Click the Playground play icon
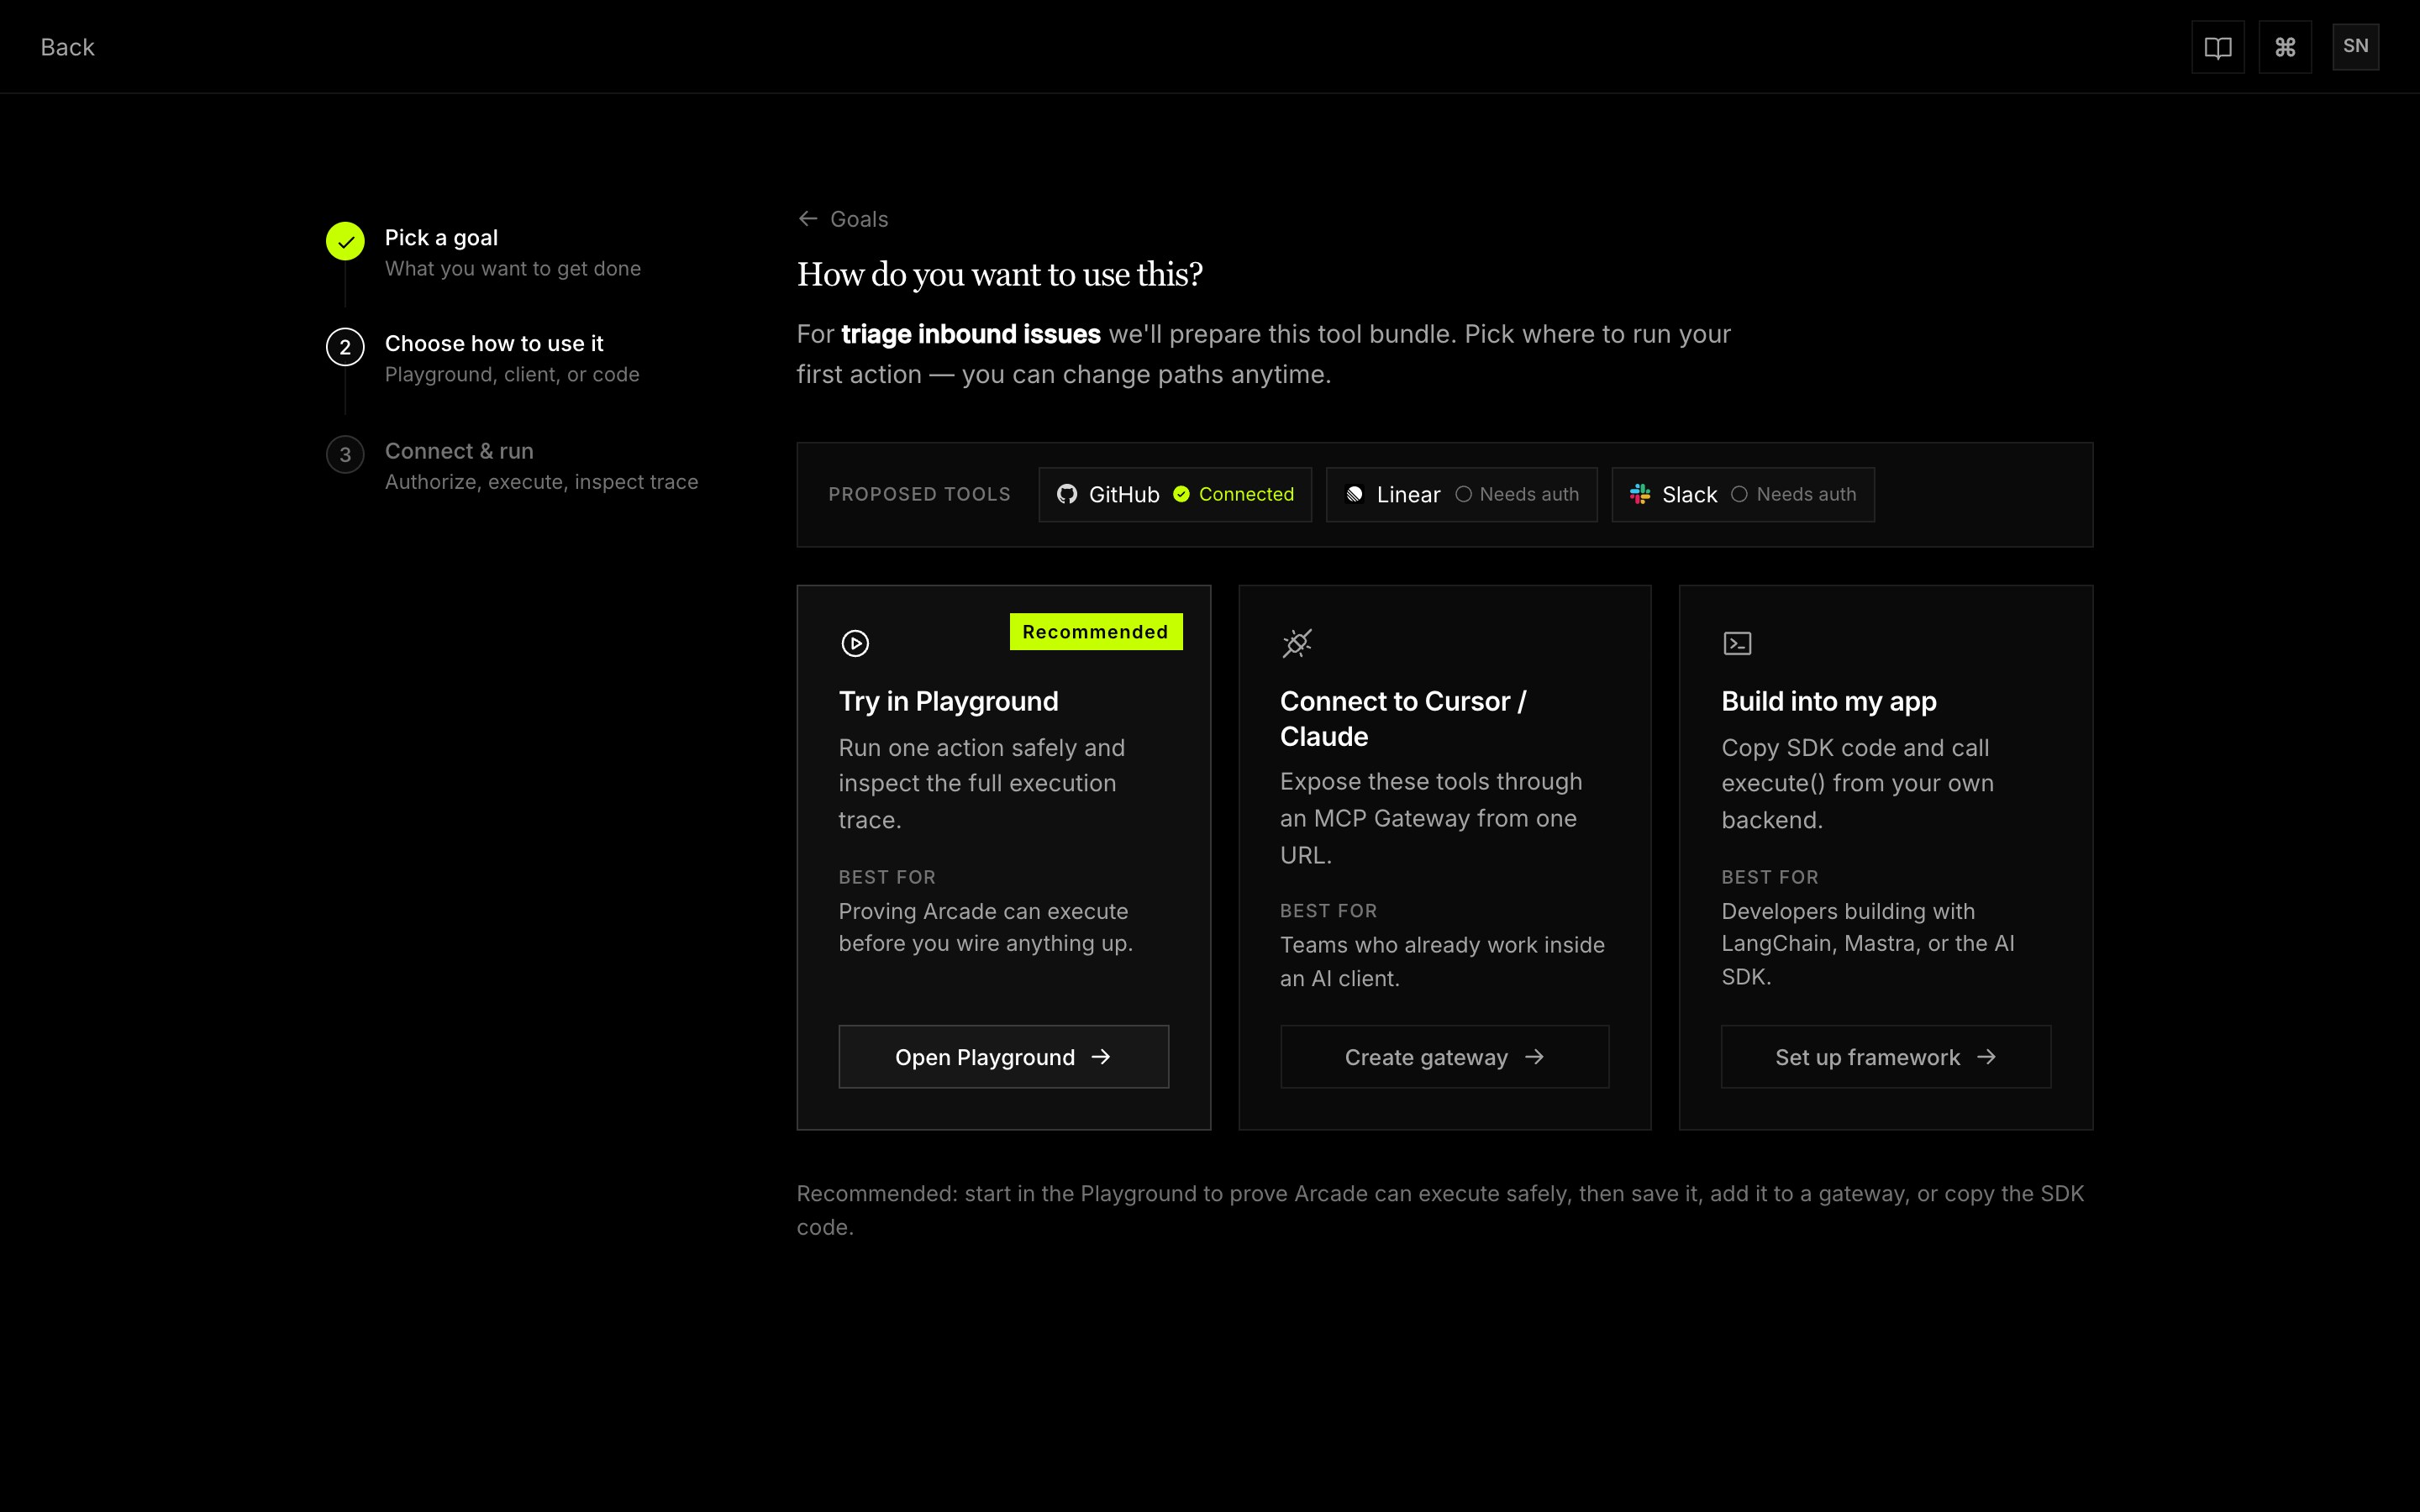The width and height of the screenshot is (2420, 1512). tap(855, 643)
